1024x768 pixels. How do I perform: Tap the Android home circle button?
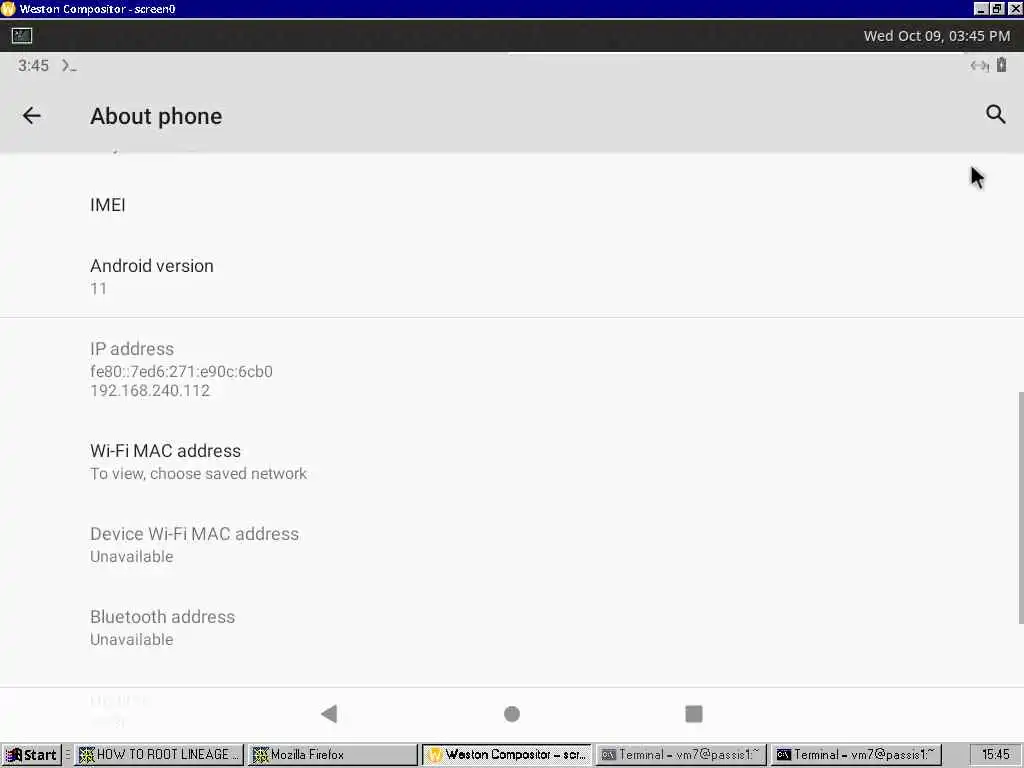pyautogui.click(x=512, y=714)
